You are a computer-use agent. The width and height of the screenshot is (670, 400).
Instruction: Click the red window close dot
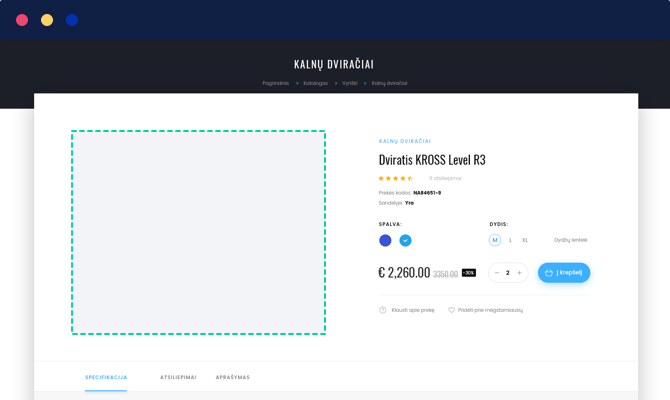[x=22, y=20]
